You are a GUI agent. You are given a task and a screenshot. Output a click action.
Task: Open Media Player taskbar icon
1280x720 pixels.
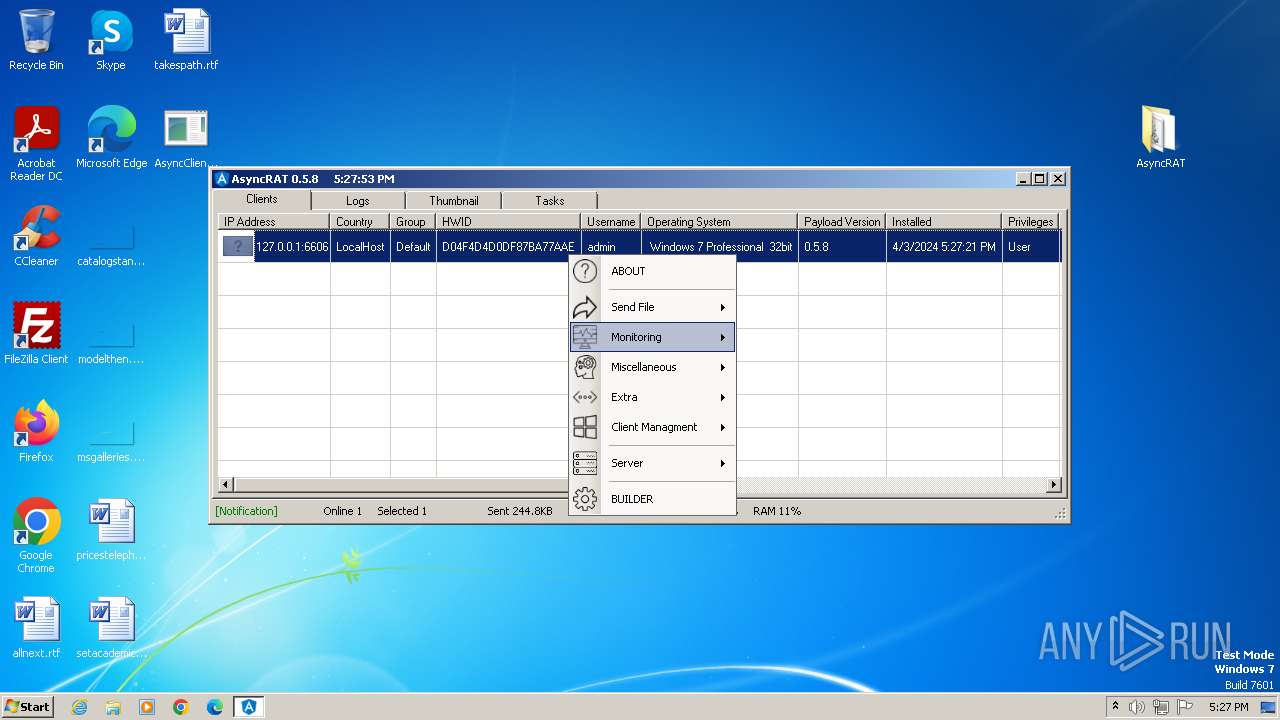(x=147, y=707)
